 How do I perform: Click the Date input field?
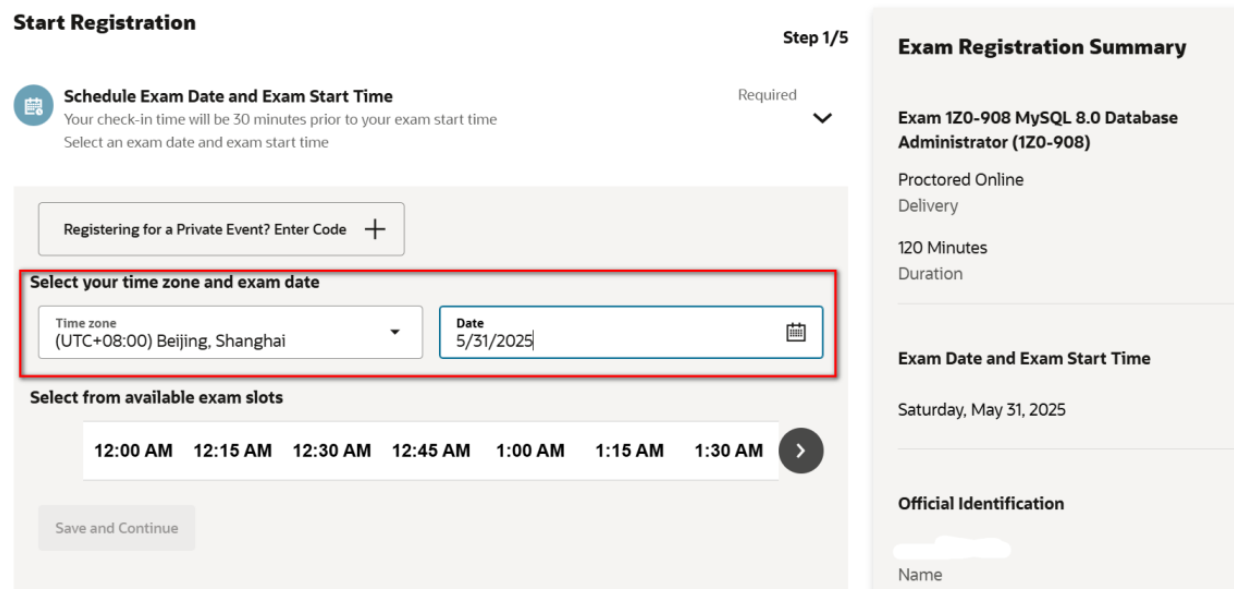[x=610, y=332]
